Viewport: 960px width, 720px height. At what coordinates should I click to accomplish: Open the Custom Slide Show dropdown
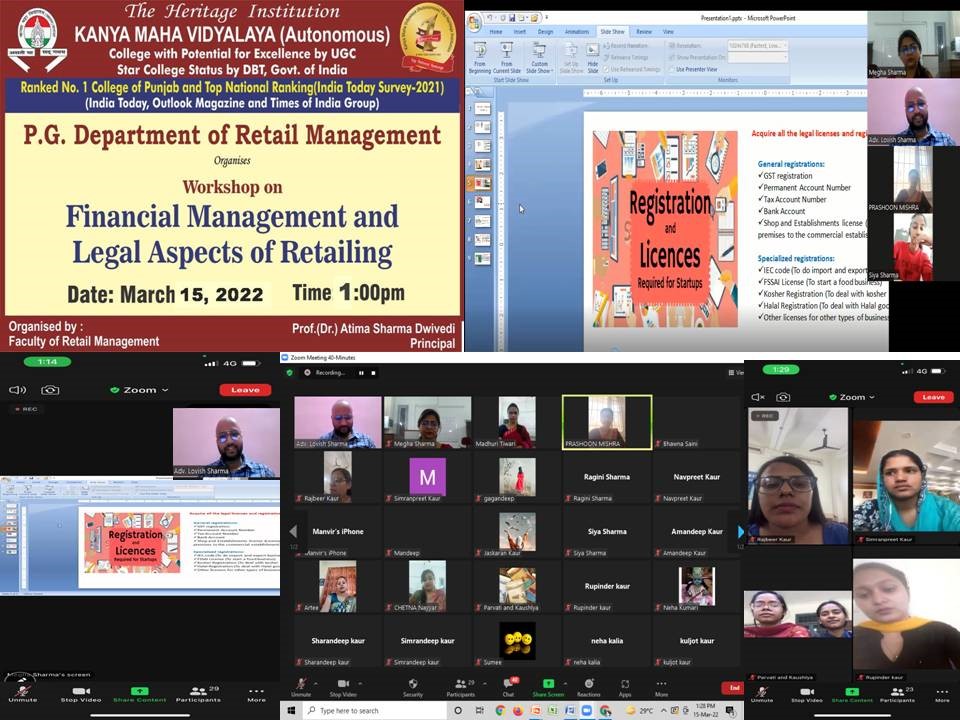pyautogui.click(x=539, y=58)
